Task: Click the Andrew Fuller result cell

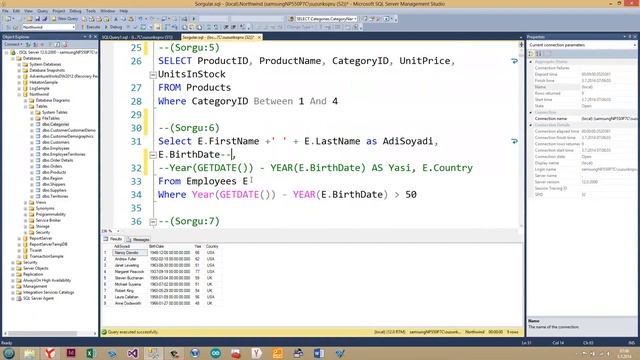Action: pos(130,259)
